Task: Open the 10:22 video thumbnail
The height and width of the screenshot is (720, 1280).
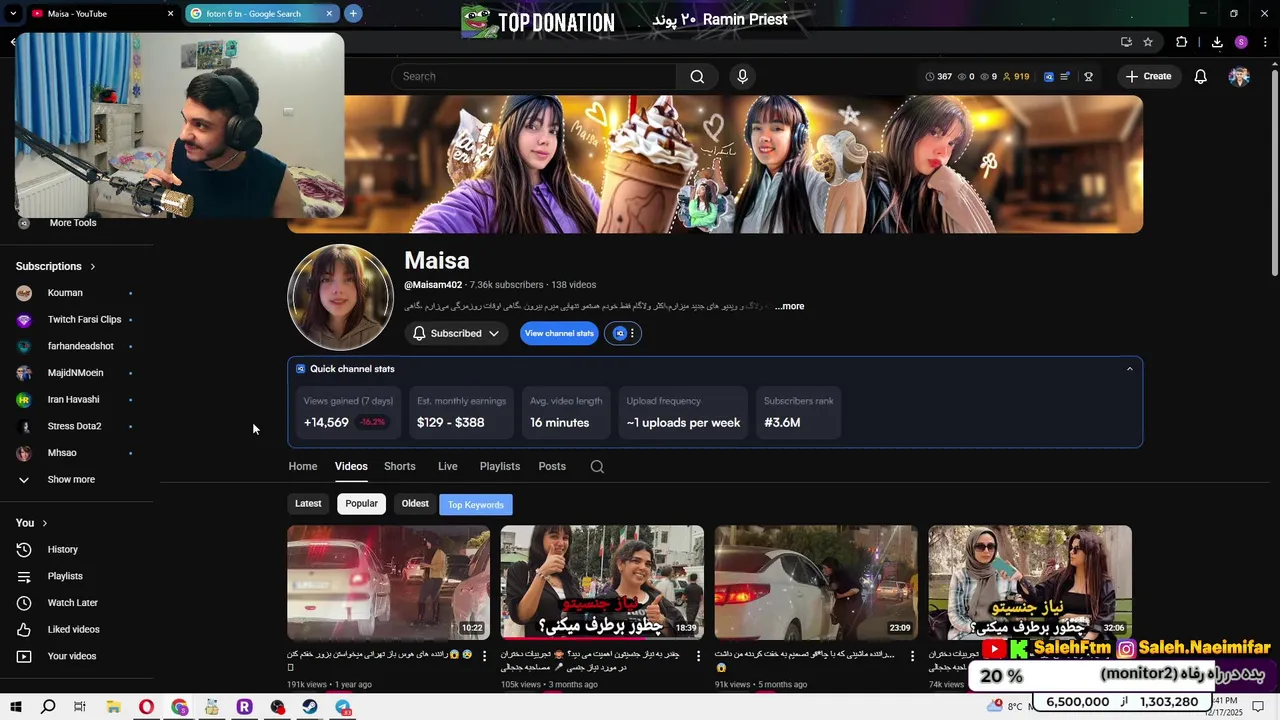Action: [388, 582]
